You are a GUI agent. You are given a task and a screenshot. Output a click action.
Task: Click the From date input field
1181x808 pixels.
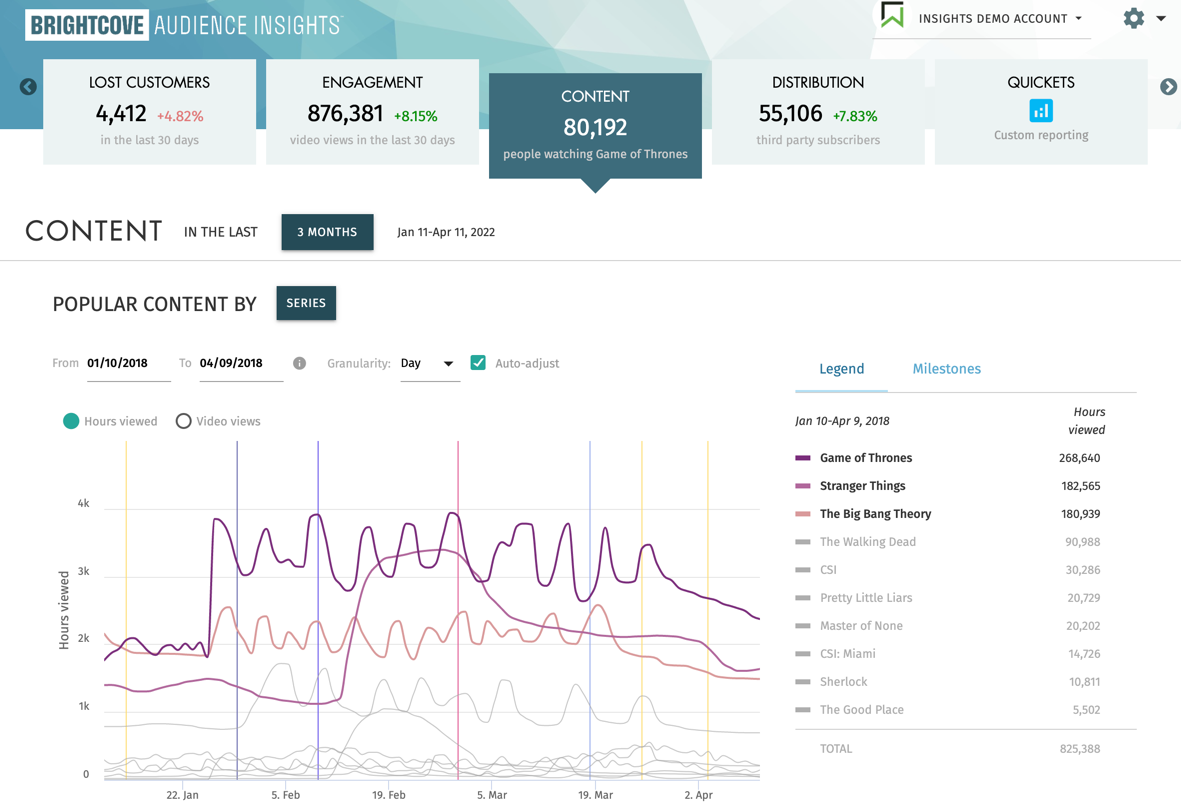[127, 364]
